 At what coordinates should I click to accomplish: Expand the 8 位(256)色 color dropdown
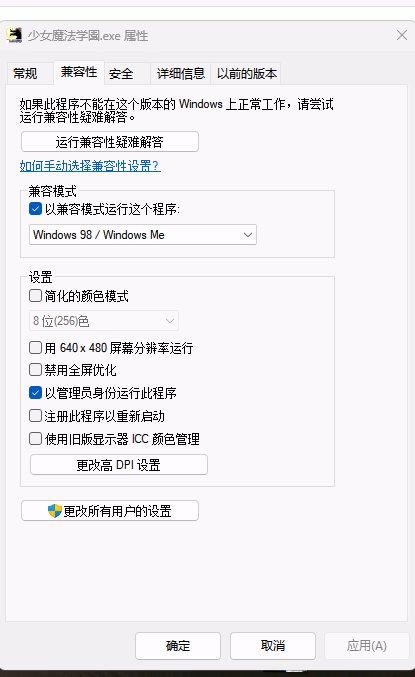point(104,321)
